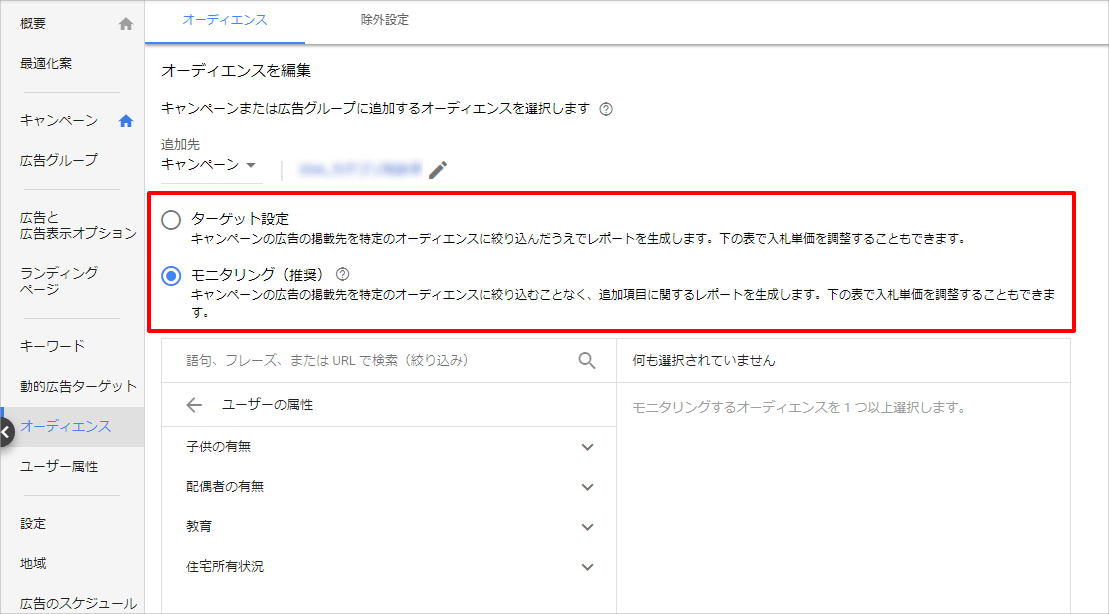Expand the 教育 category
The image size is (1109, 614).
click(587, 527)
